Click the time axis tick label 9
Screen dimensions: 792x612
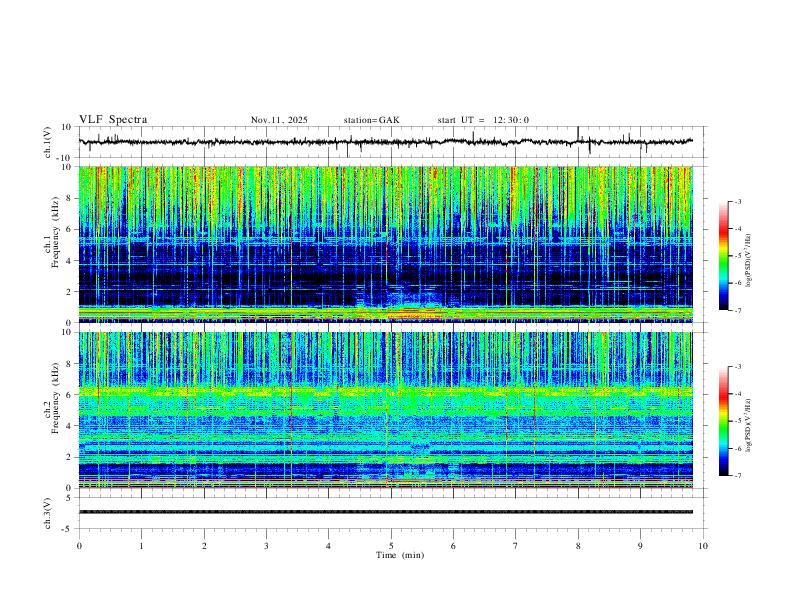click(640, 546)
